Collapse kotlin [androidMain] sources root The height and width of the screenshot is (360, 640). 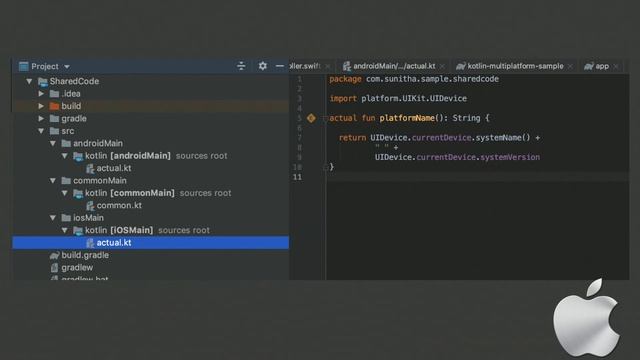click(x=65, y=156)
